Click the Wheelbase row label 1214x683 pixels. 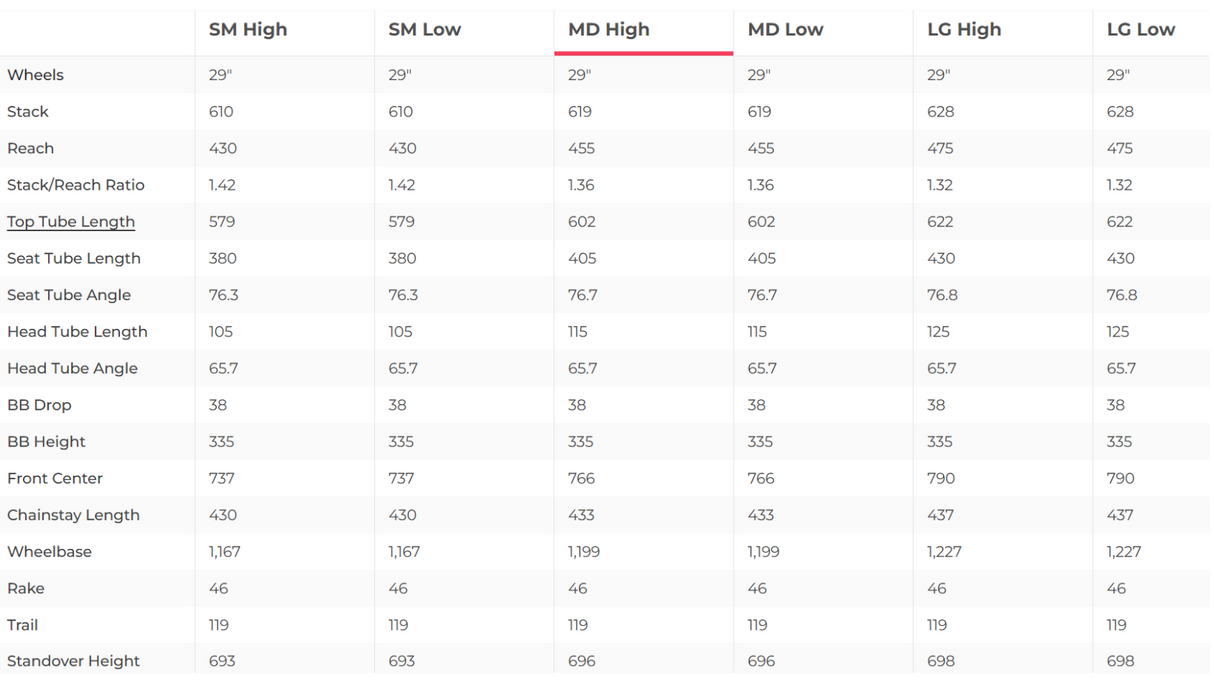coord(49,552)
